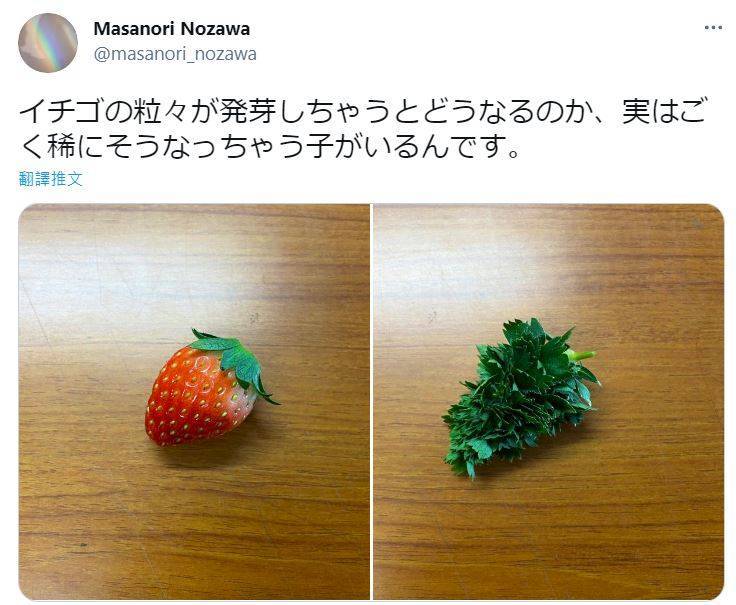Open Masanori Nozawa display name
This screenshot has width=736, height=605.
[172, 29]
